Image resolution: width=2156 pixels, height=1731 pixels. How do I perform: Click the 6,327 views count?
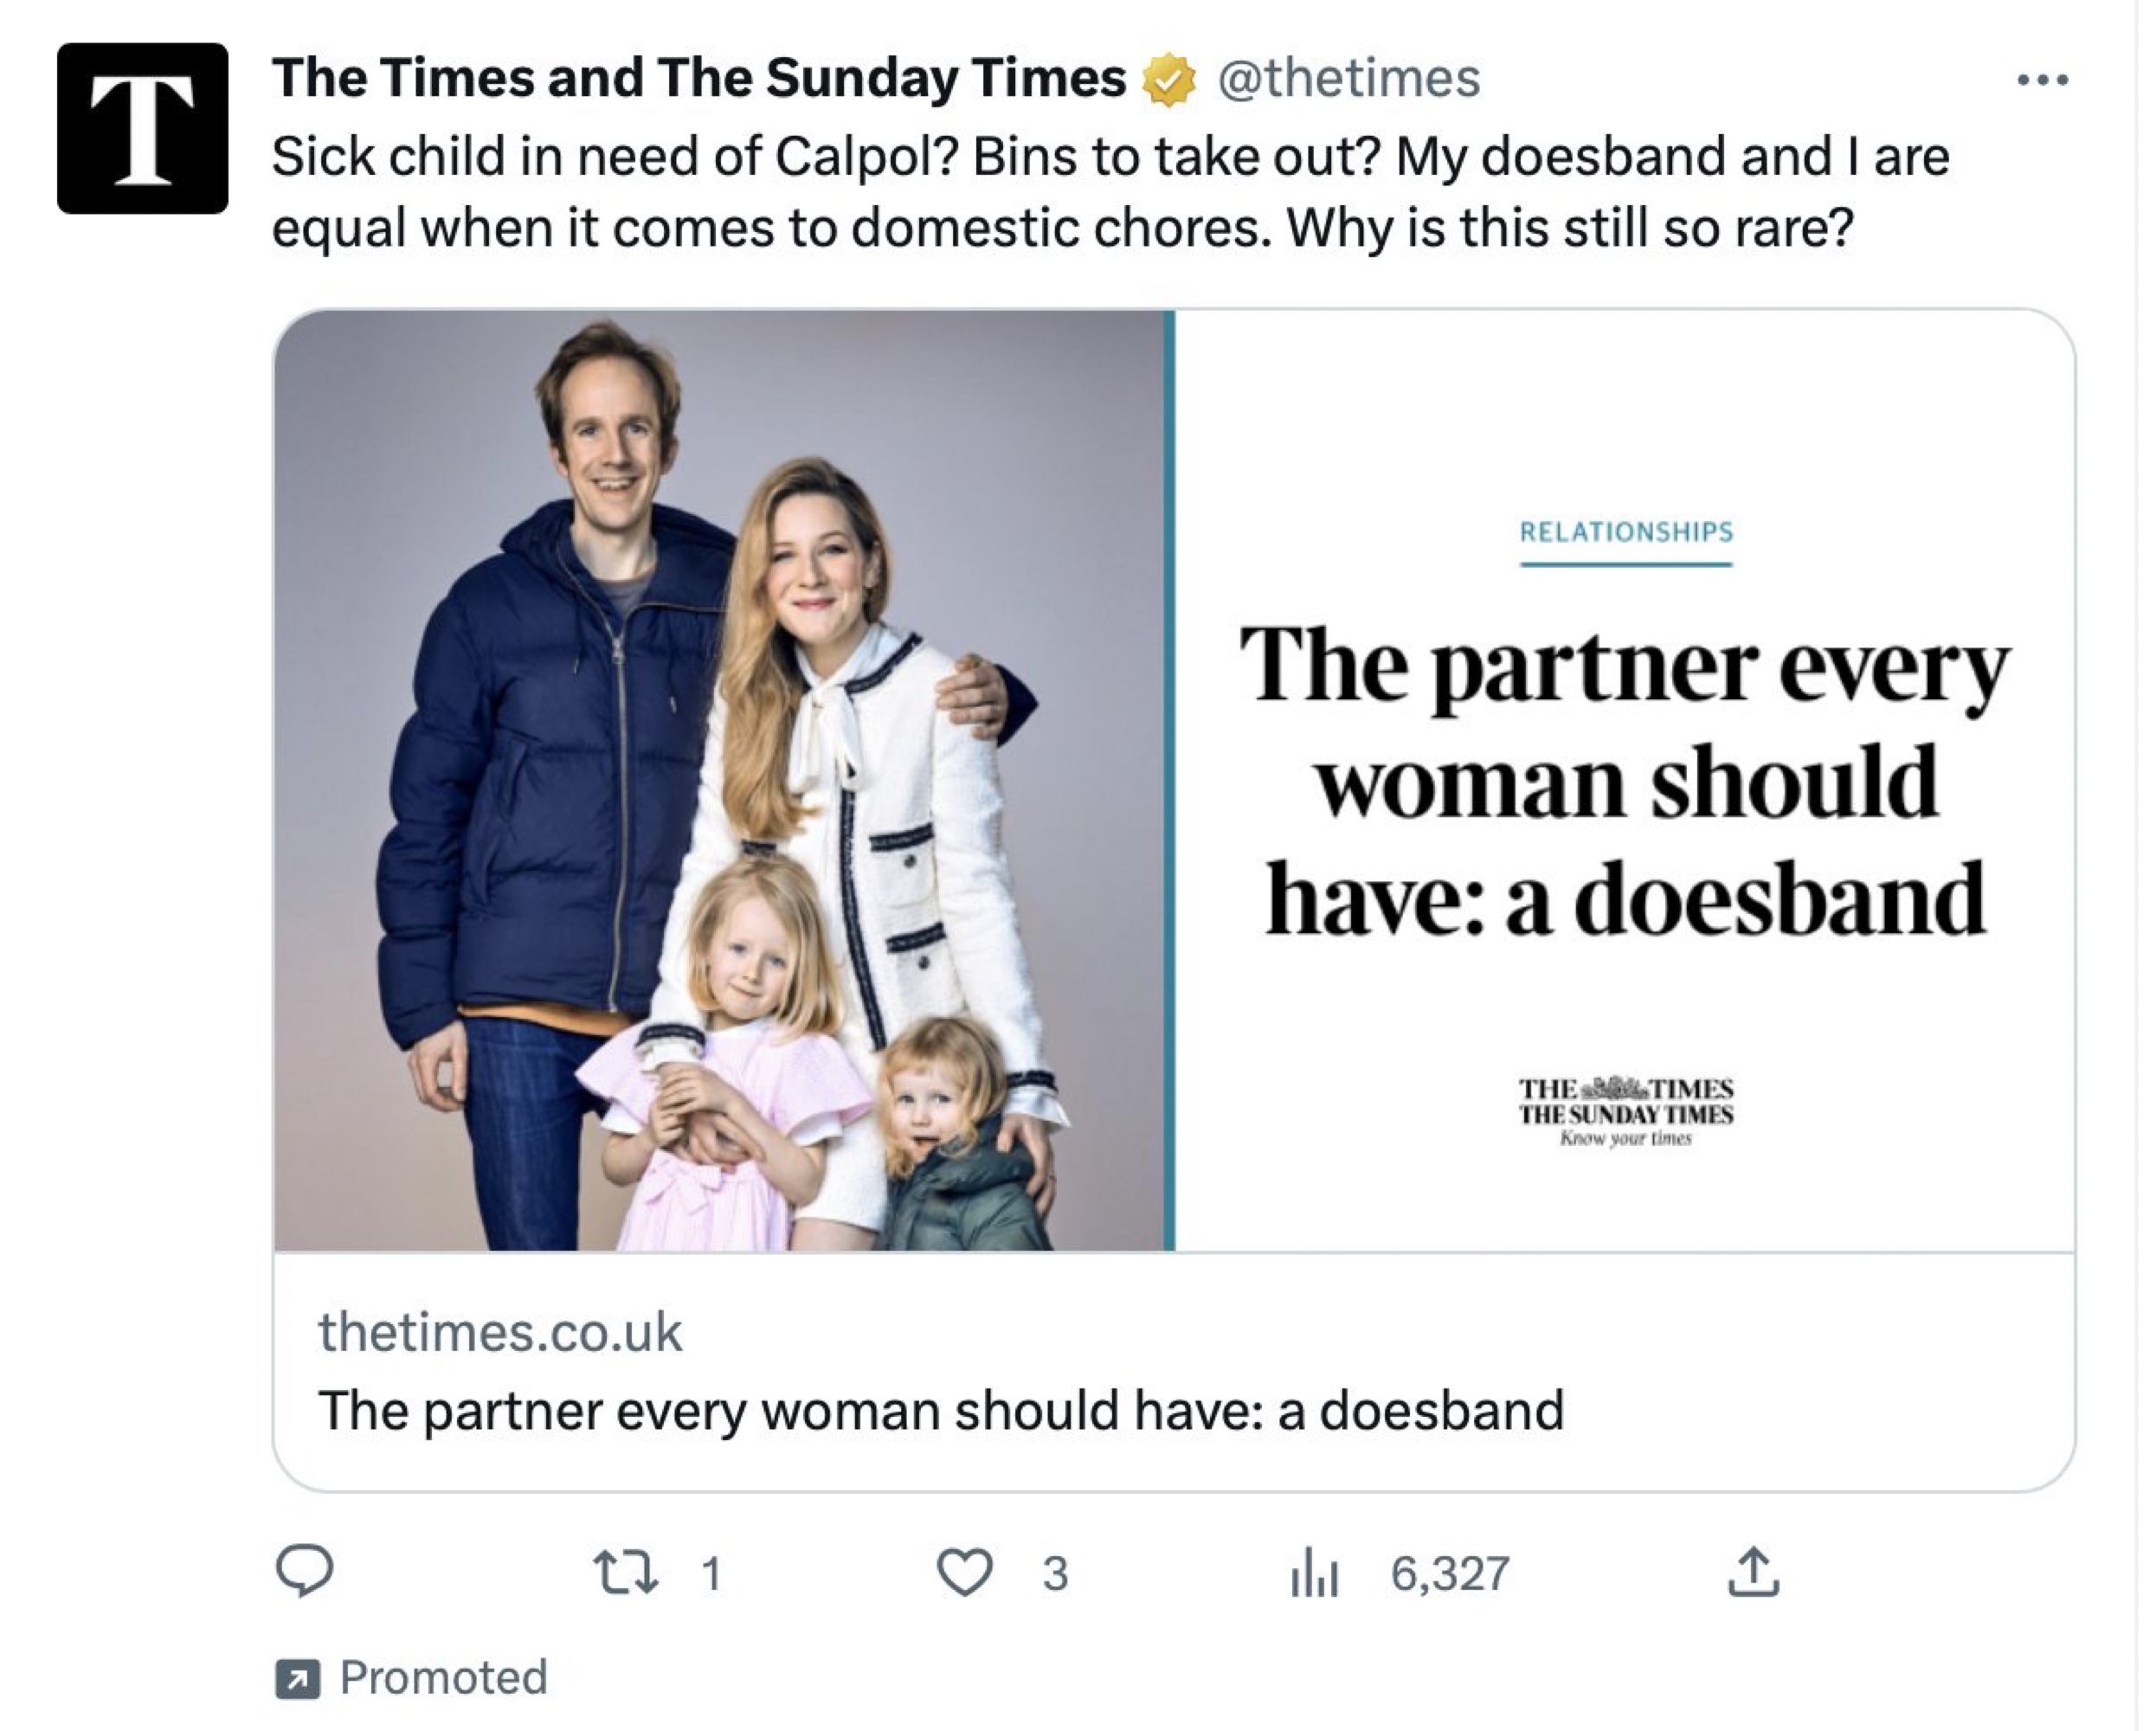1449,1573
